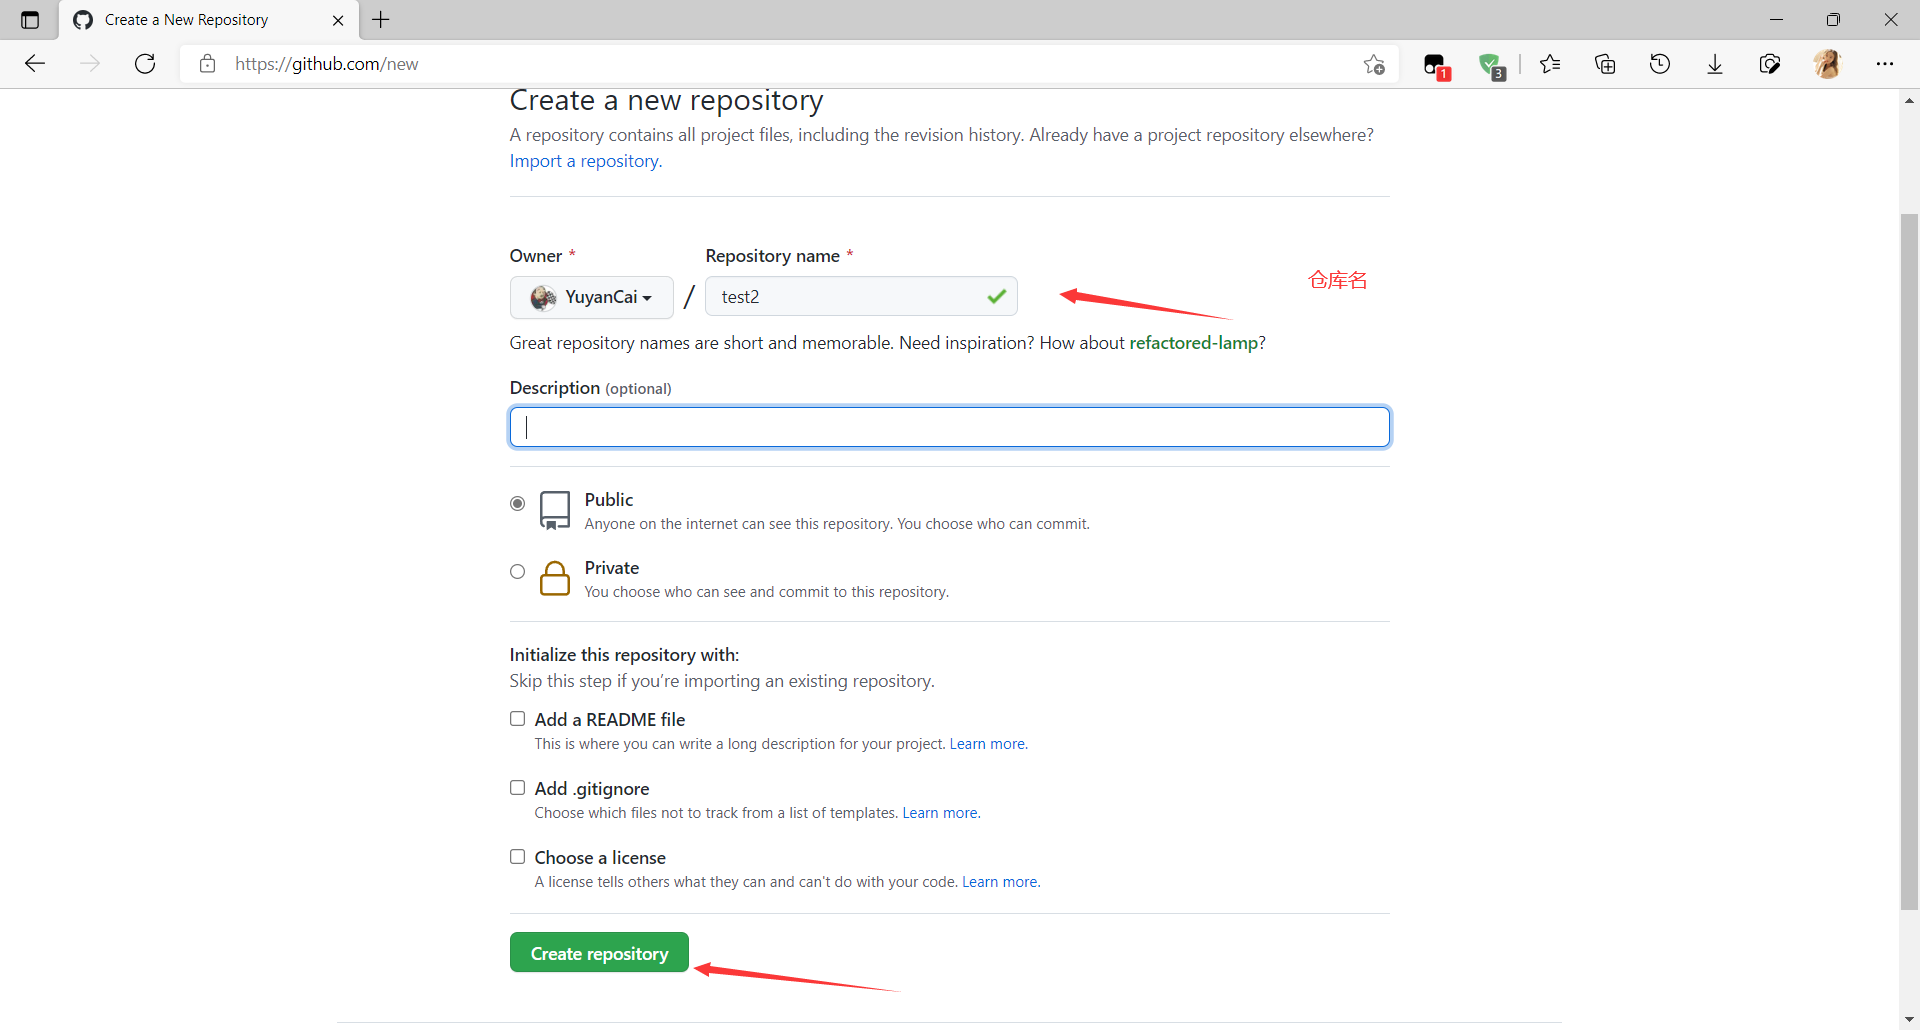Image resolution: width=1920 pixels, height=1030 pixels.
Task: Click the Create repository button
Action: (x=599, y=953)
